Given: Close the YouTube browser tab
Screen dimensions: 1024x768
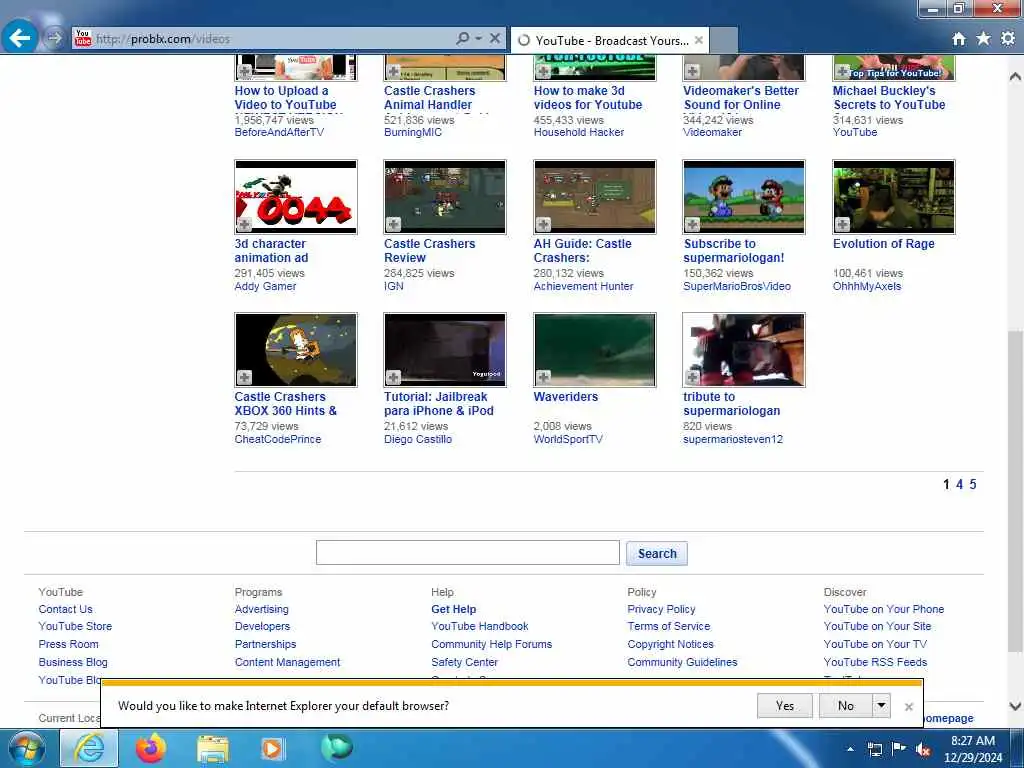Looking at the screenshot, I should 699,40.
